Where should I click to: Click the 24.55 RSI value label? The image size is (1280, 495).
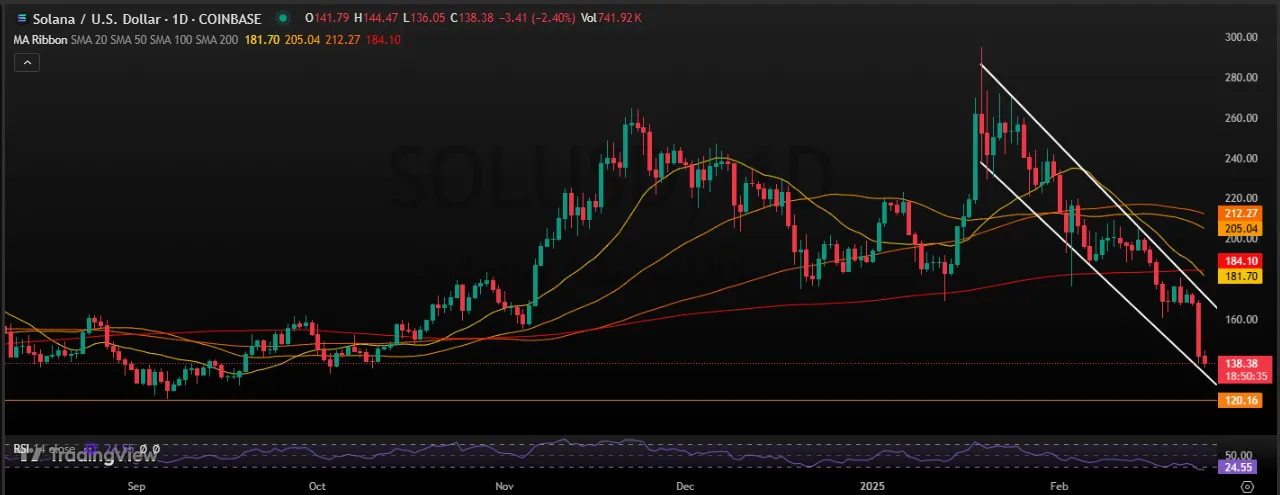(1236, 467)
